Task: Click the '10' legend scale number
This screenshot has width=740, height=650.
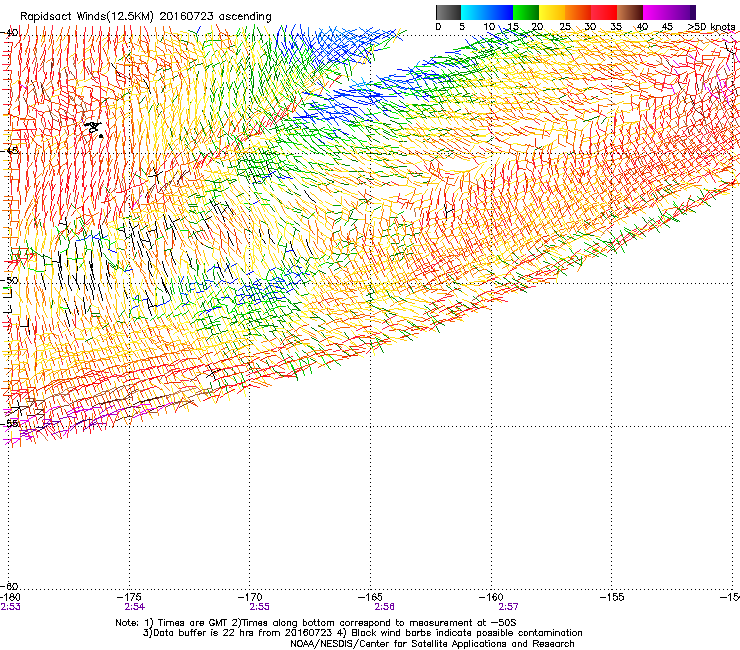Action: (488, 27)
